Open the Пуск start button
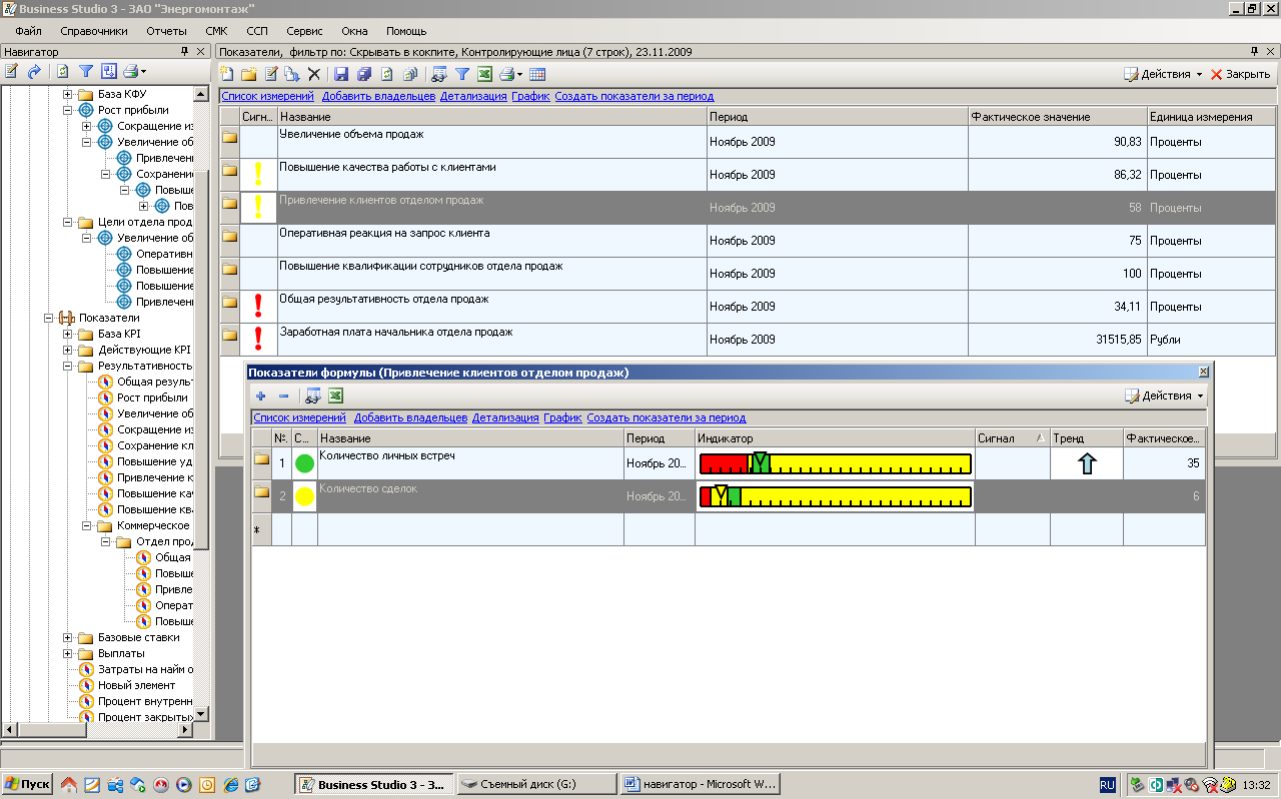The image size is (1281, 799). 27,784
